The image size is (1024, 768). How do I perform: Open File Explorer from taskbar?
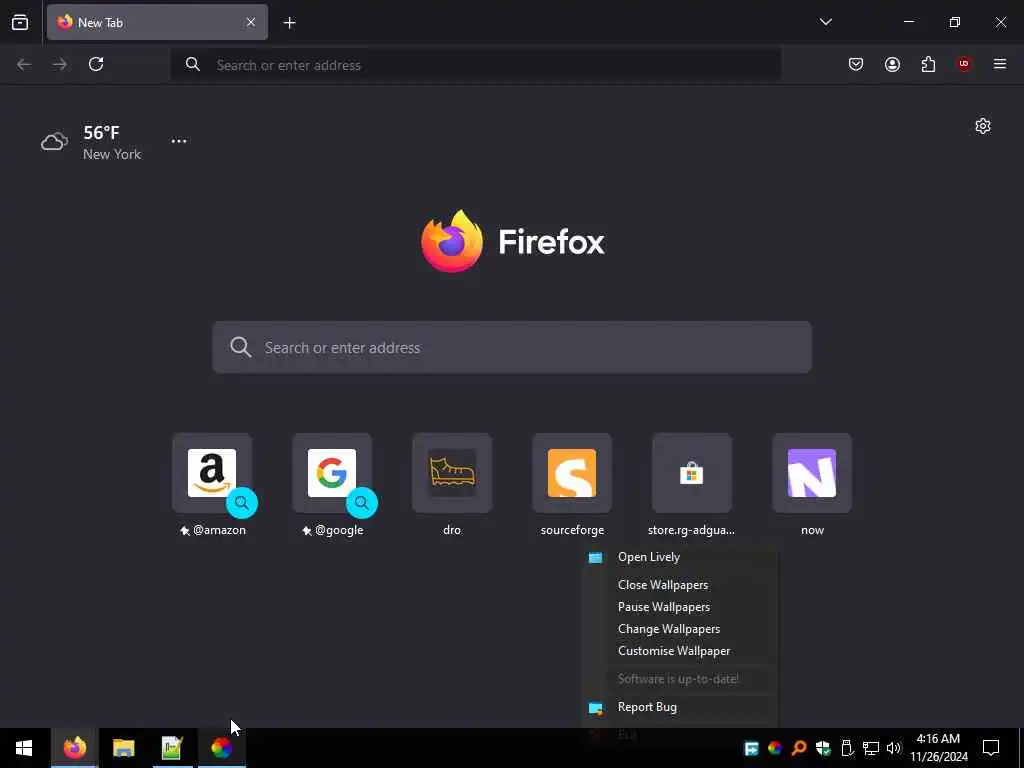tap(123, 748)
